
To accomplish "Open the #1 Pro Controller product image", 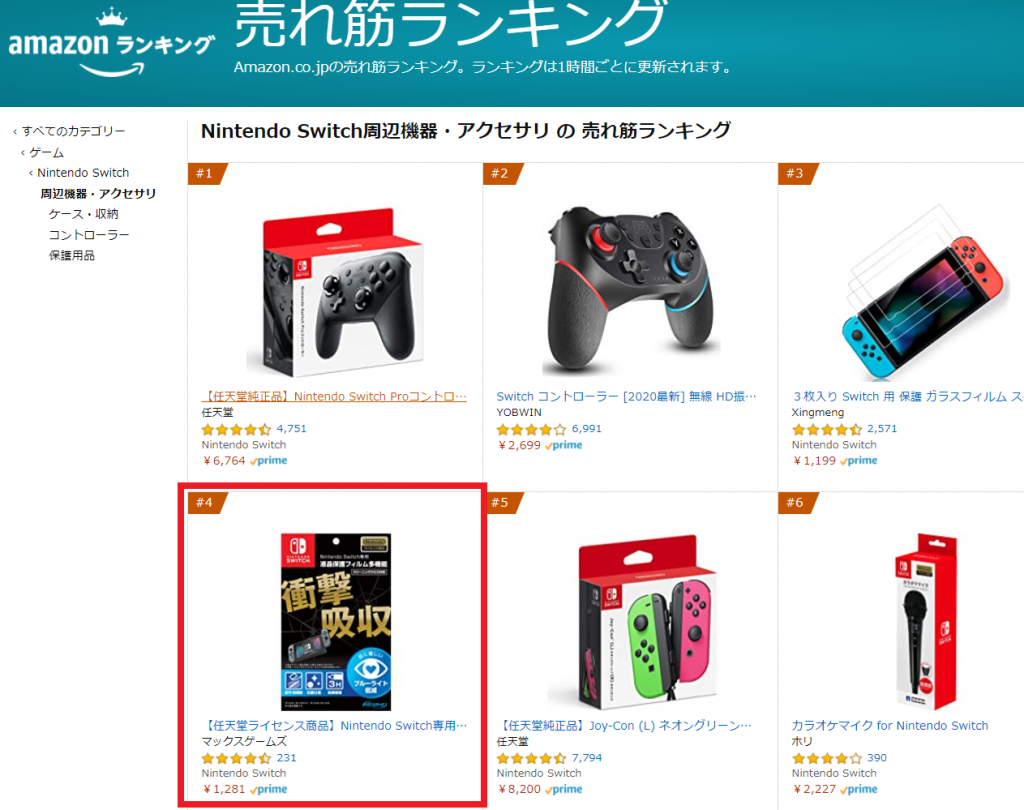I will [x=334, y=292].
